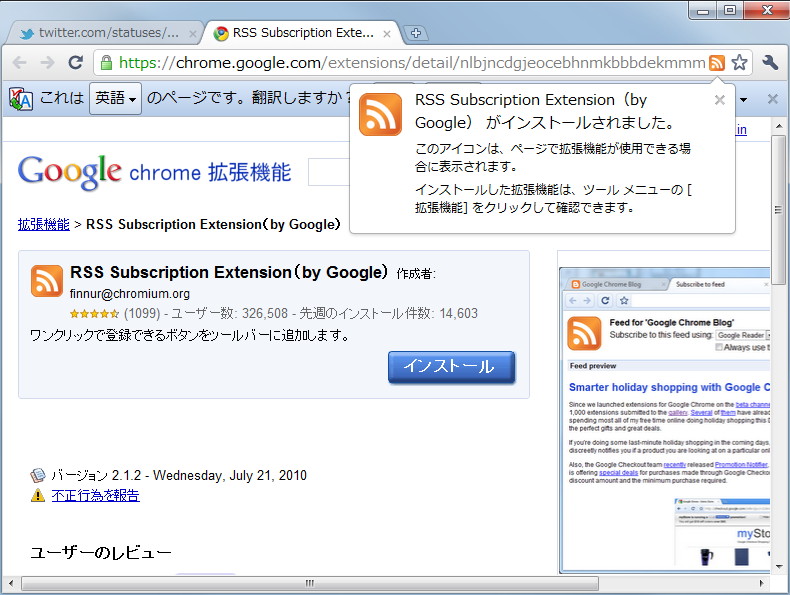Click the scroll-up arrow of the vertical scrollbar
Viewport: 790px width, 595px height.
pyautogui.click(x=779, y=125)
